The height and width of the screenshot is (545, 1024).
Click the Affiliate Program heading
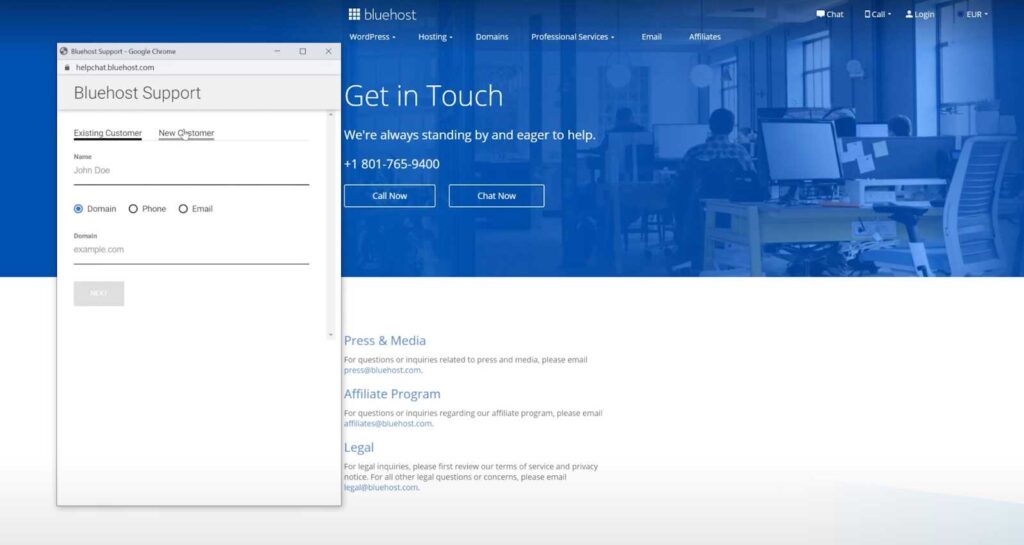392,394
